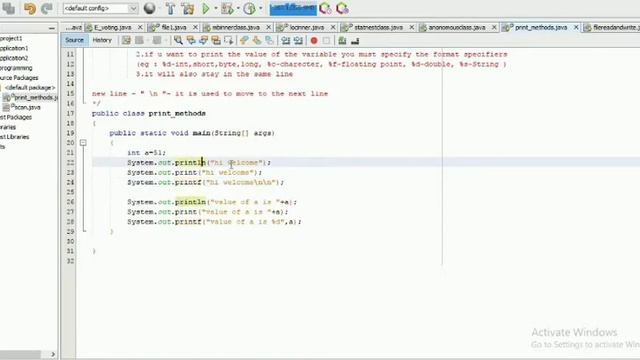Undo the last edit

tap(30, 8)
